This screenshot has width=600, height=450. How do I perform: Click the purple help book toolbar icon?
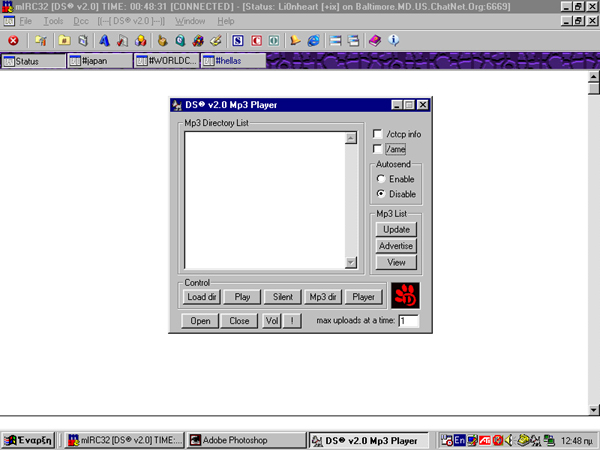[375, 41]
